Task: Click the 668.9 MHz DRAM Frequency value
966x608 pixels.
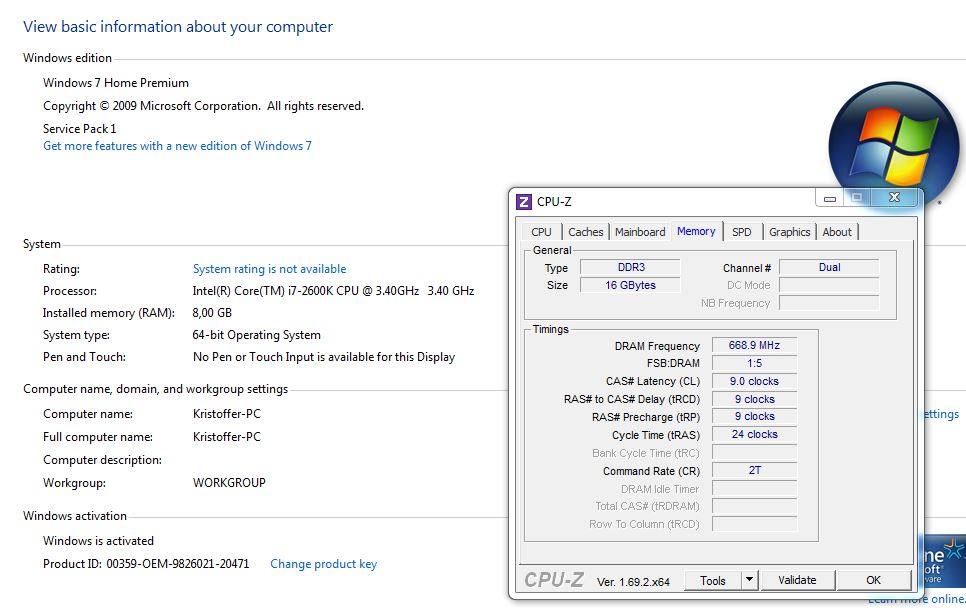Action: [755, 346]
